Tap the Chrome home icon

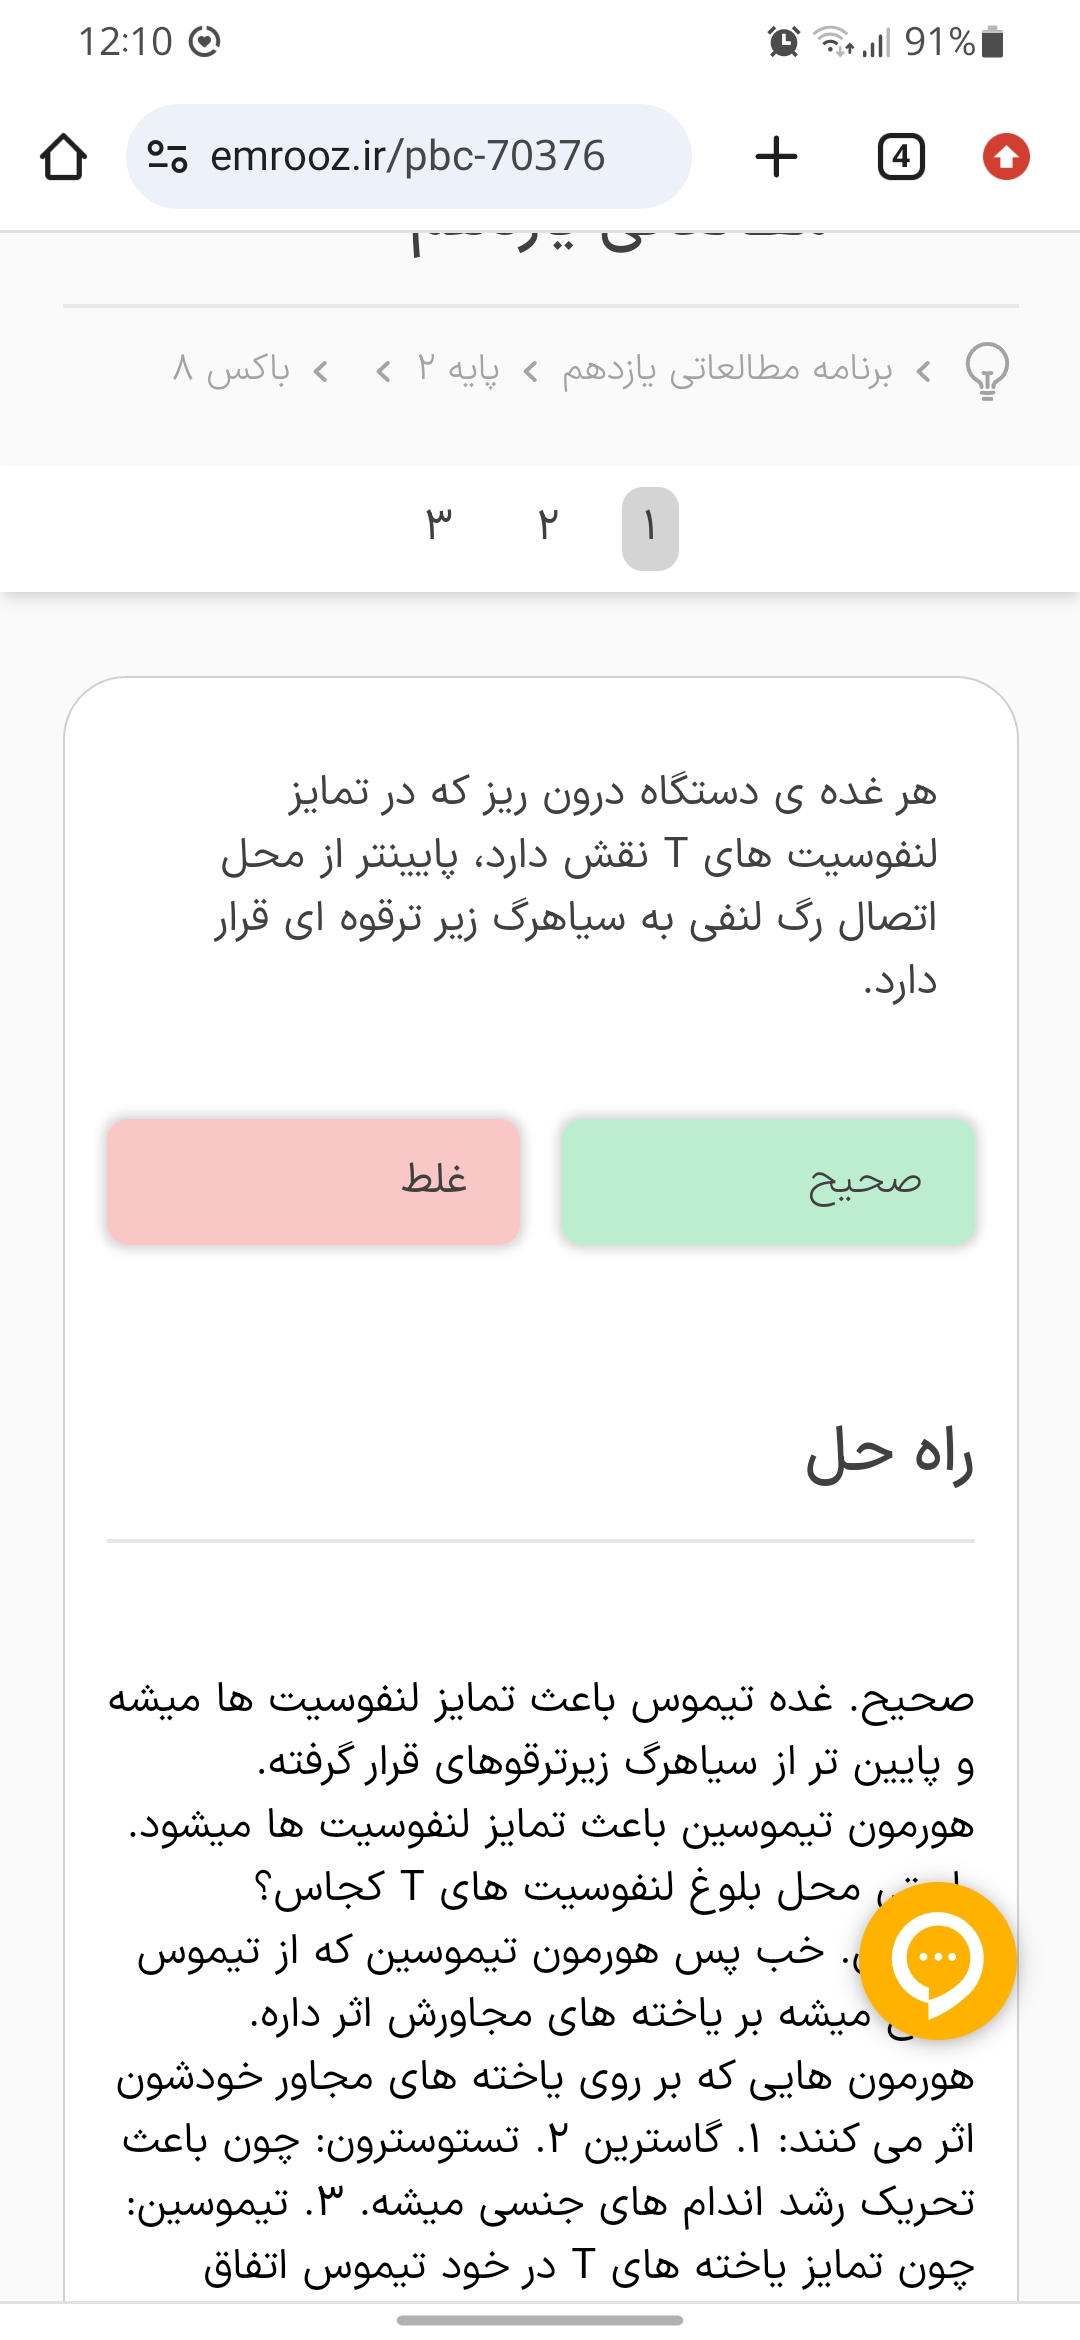click(x=63, y=157)
